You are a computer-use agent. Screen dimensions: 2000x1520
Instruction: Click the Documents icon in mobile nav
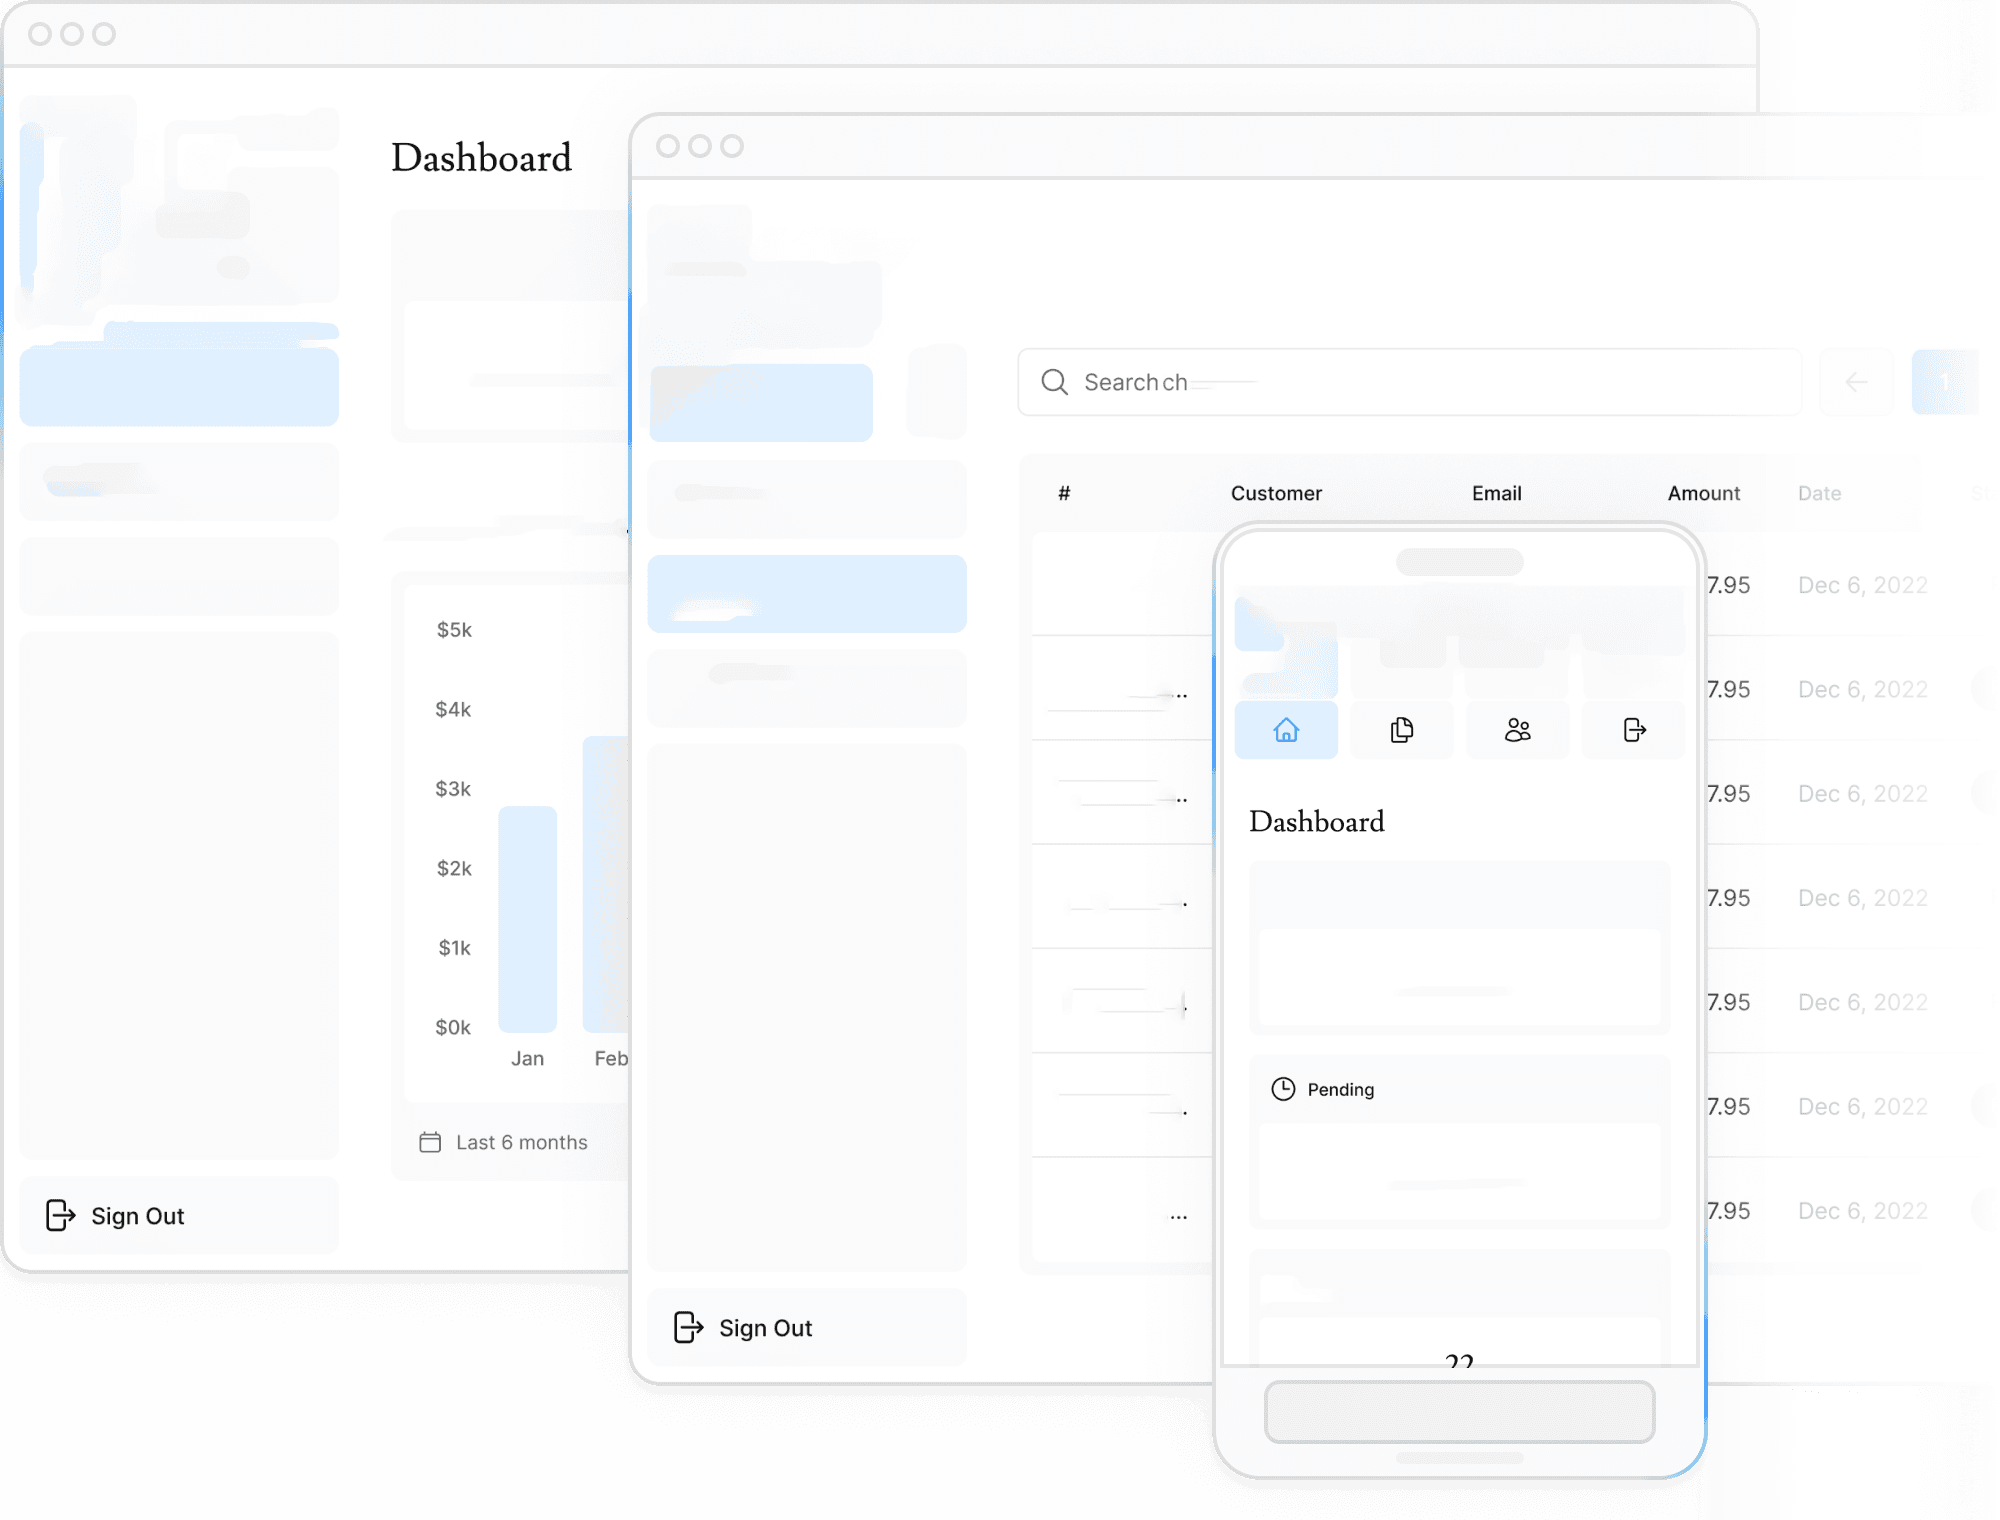coord(1401,730)
